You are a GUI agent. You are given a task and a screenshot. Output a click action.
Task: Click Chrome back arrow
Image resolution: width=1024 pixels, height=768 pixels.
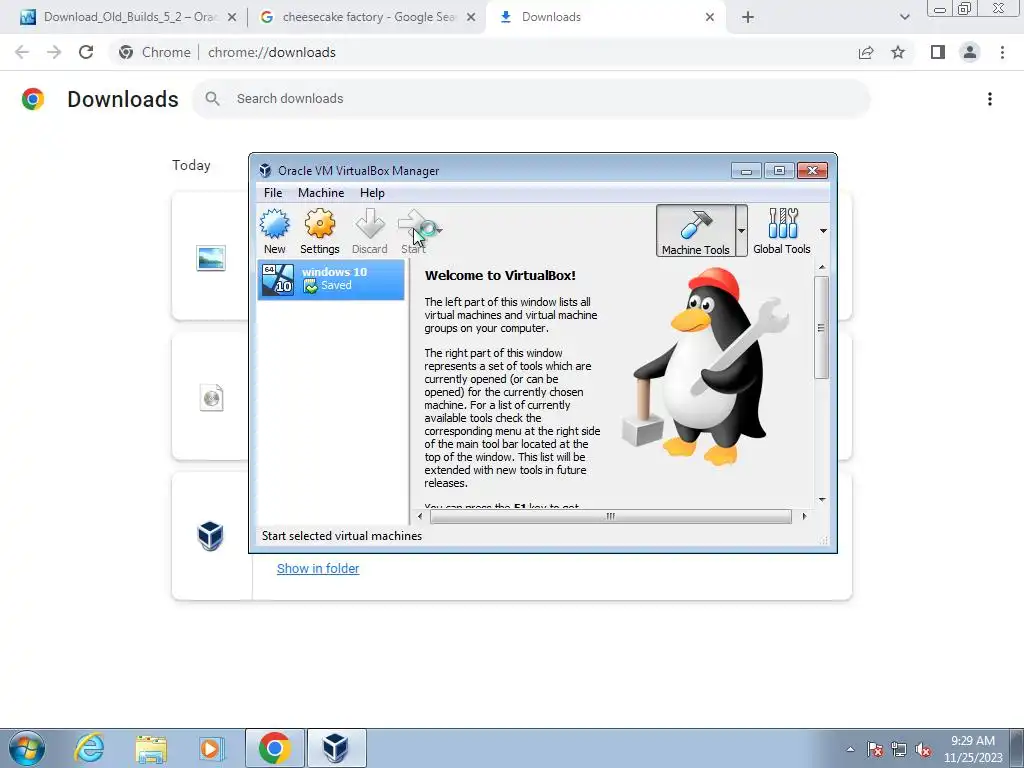[22, 52]
